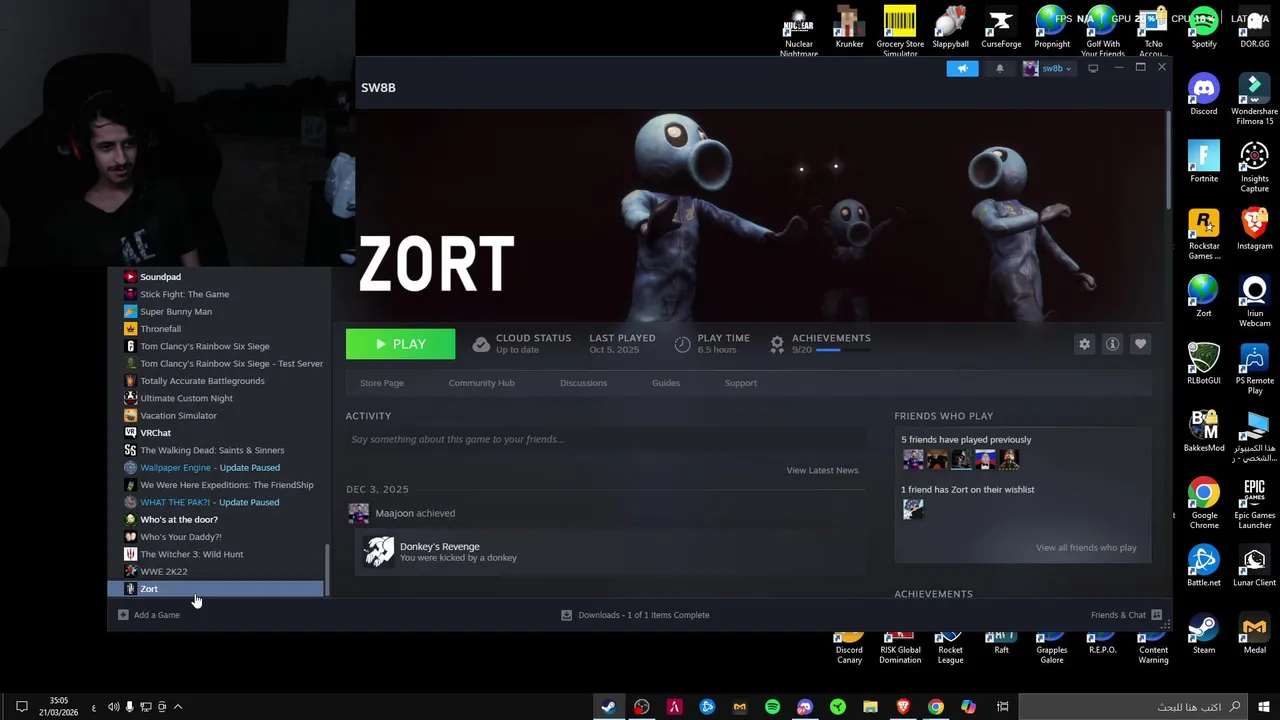
Task: Open Steam notifications bell icon
Action: (x=999, y=68)
